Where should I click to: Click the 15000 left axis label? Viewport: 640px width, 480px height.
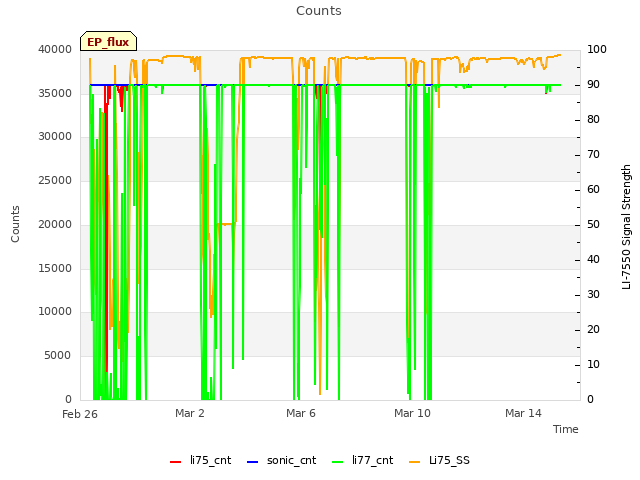click(x=55, y=268)
